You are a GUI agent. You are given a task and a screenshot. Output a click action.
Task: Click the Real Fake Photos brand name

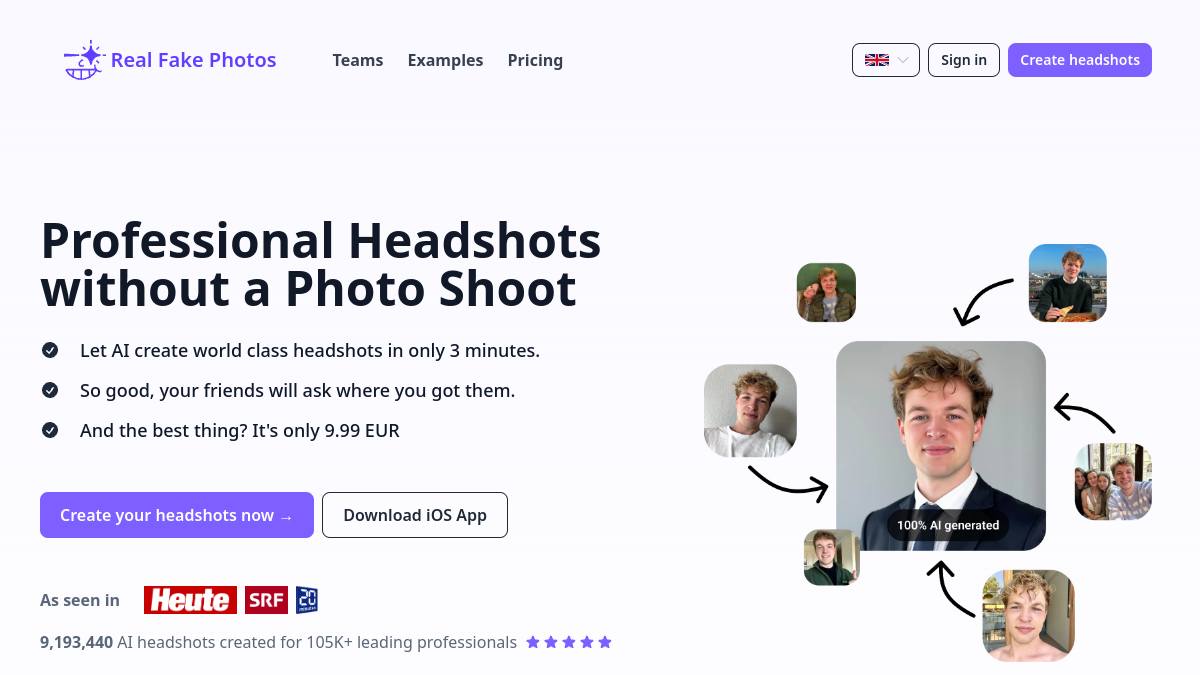(193, 60)
